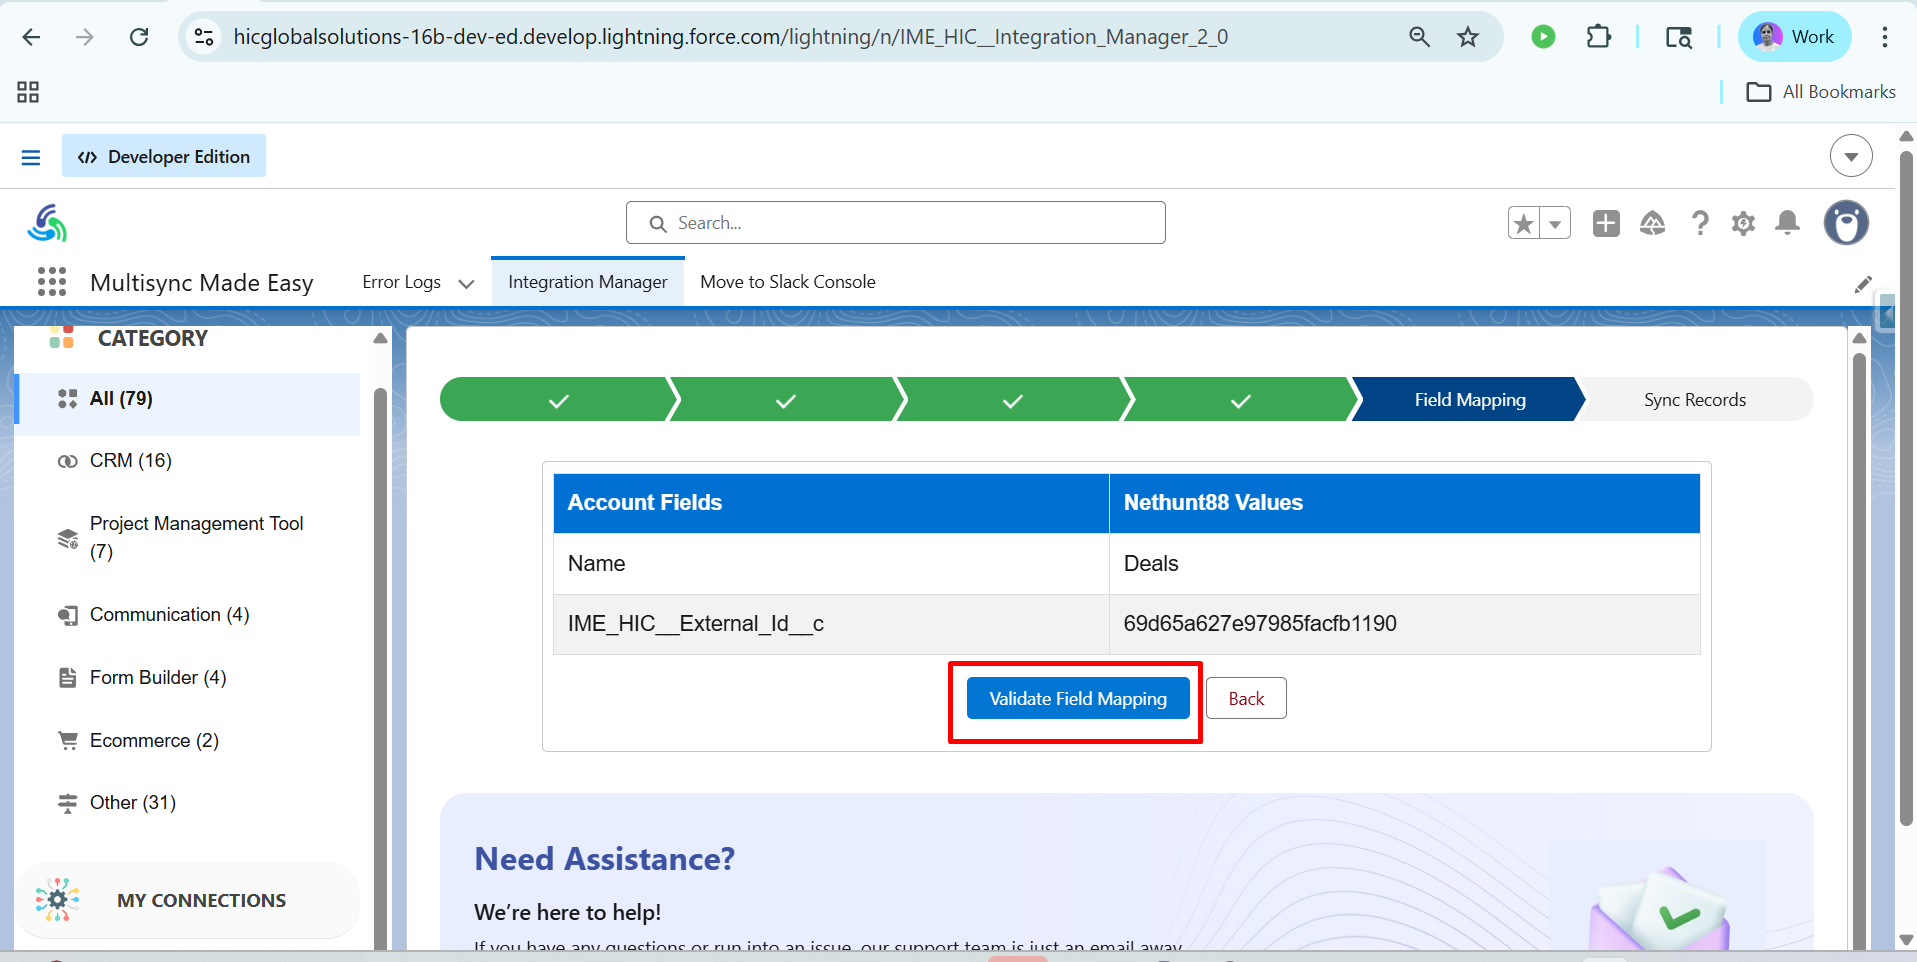Image resolution: width=1917 pixels, height=962 pixels.
Task: Click the user profile avatar
Action: click(1845, 223)
